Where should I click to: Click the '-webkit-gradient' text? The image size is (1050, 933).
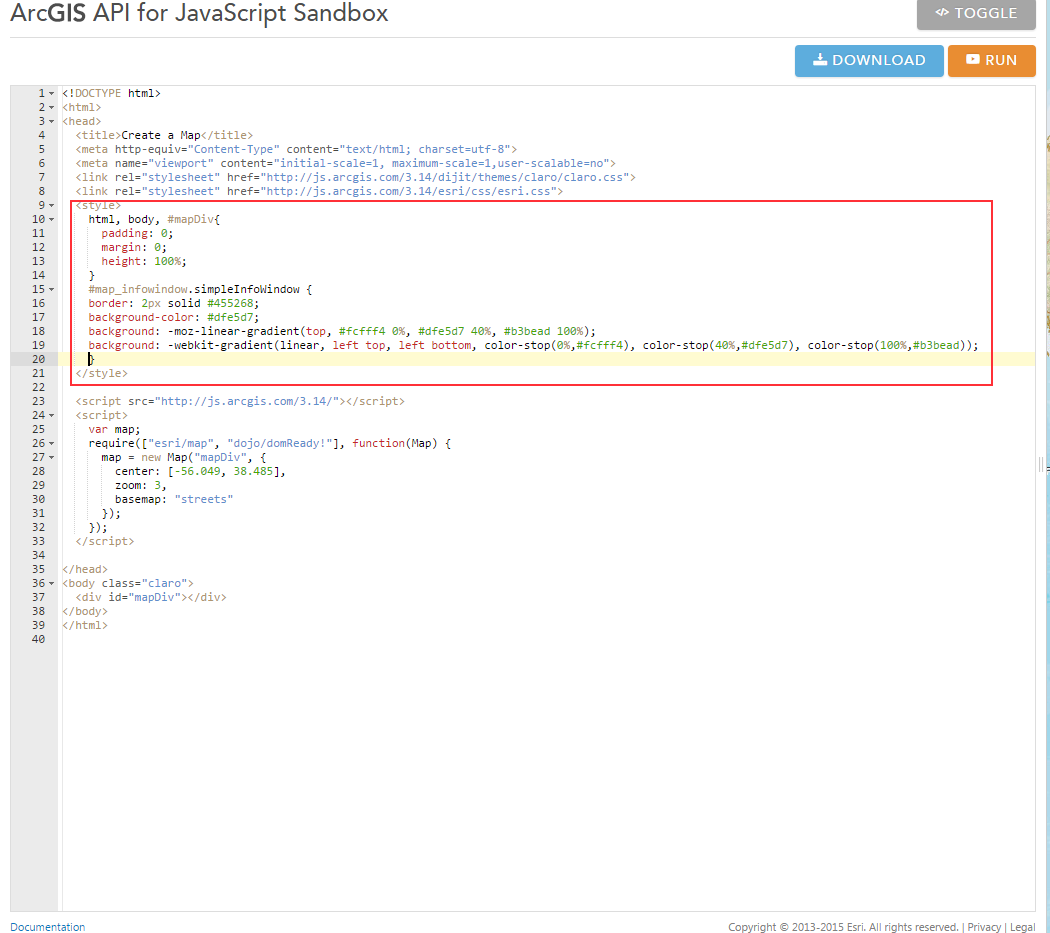click(x=220, y=346)
